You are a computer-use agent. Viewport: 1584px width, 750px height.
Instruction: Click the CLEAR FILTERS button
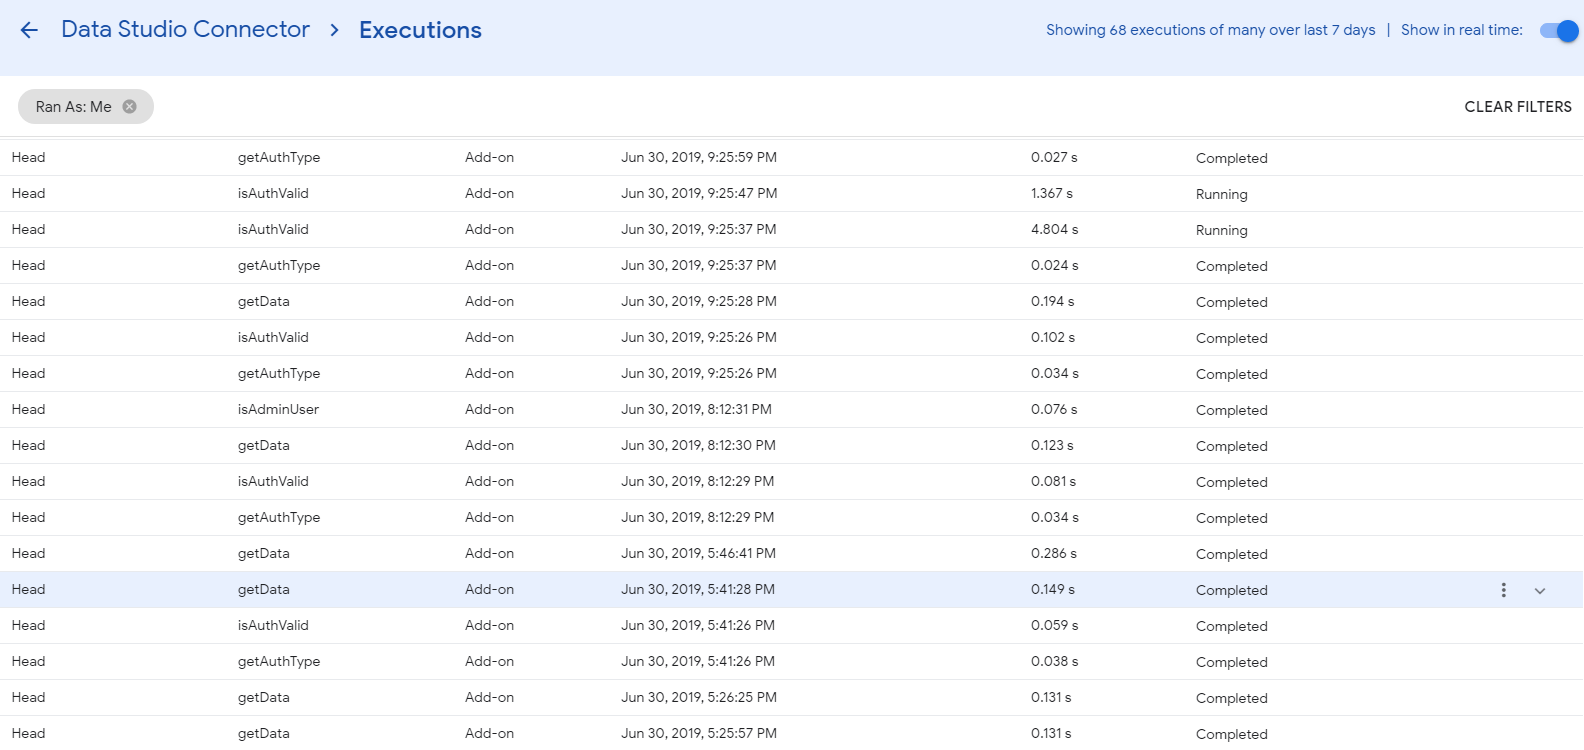click(1517, 107)
